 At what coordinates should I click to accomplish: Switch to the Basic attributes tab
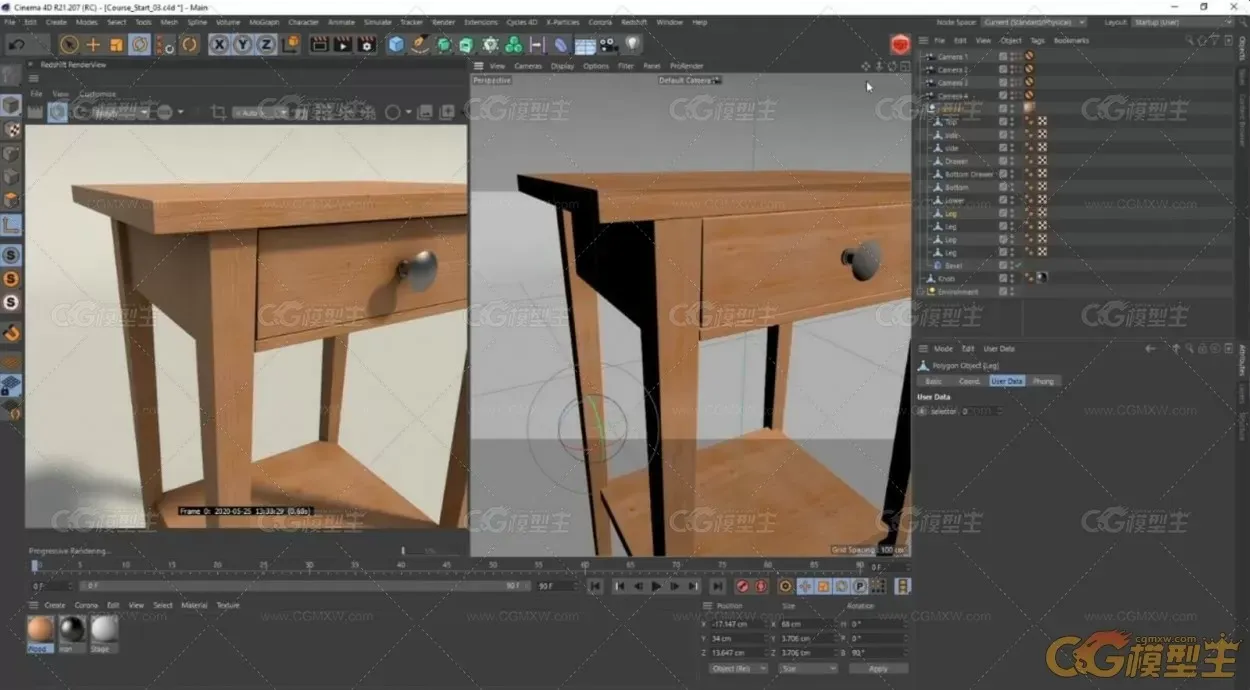point(933,381)
